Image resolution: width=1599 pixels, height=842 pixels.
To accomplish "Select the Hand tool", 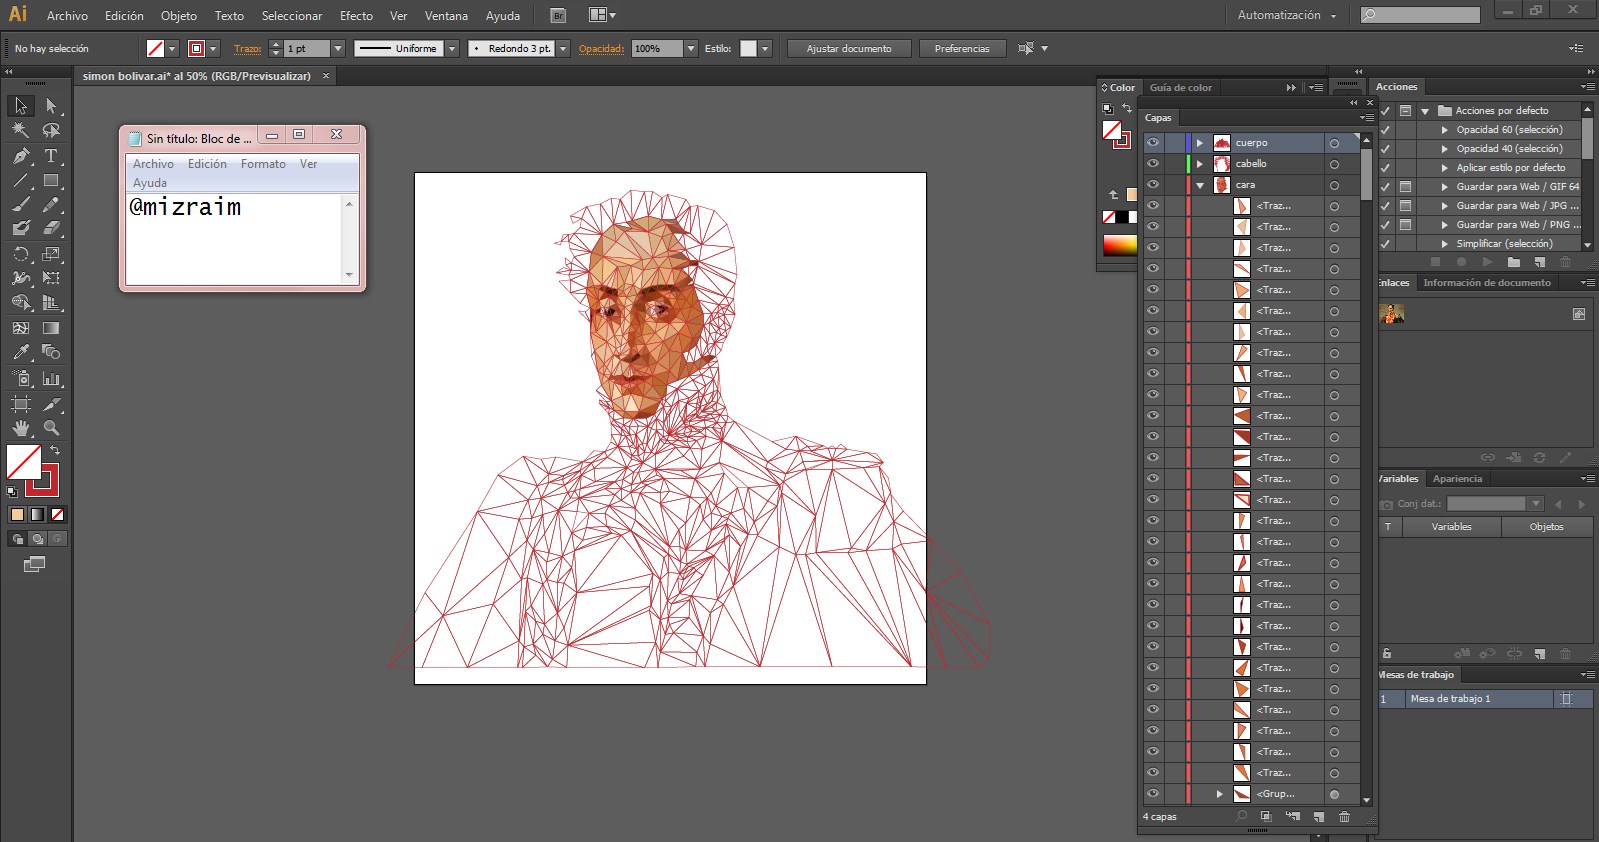I will [21, 427].
